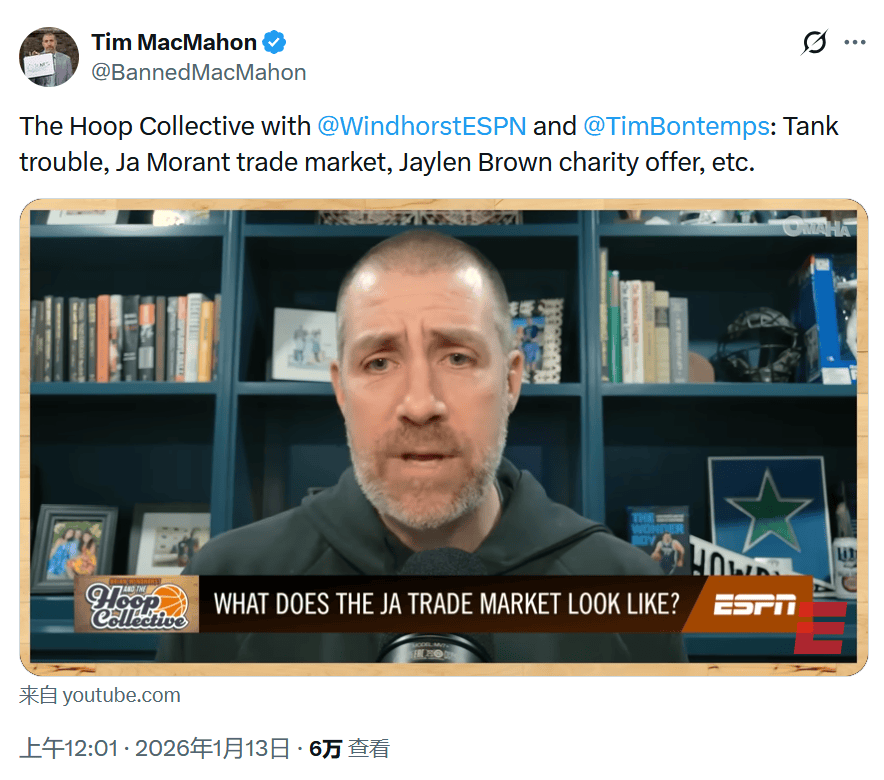Click the blue verified badge
The height and width of the screenshot is (780, 884).
pyautogui.click(x=275, y=42)
